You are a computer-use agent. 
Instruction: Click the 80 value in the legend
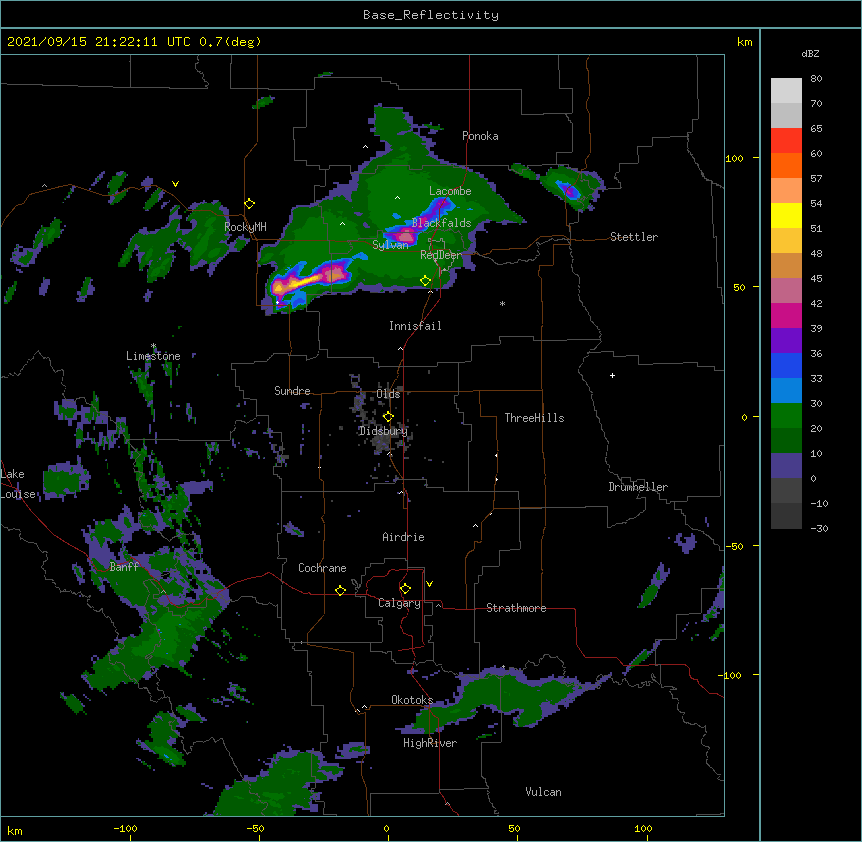coord(816,79)
